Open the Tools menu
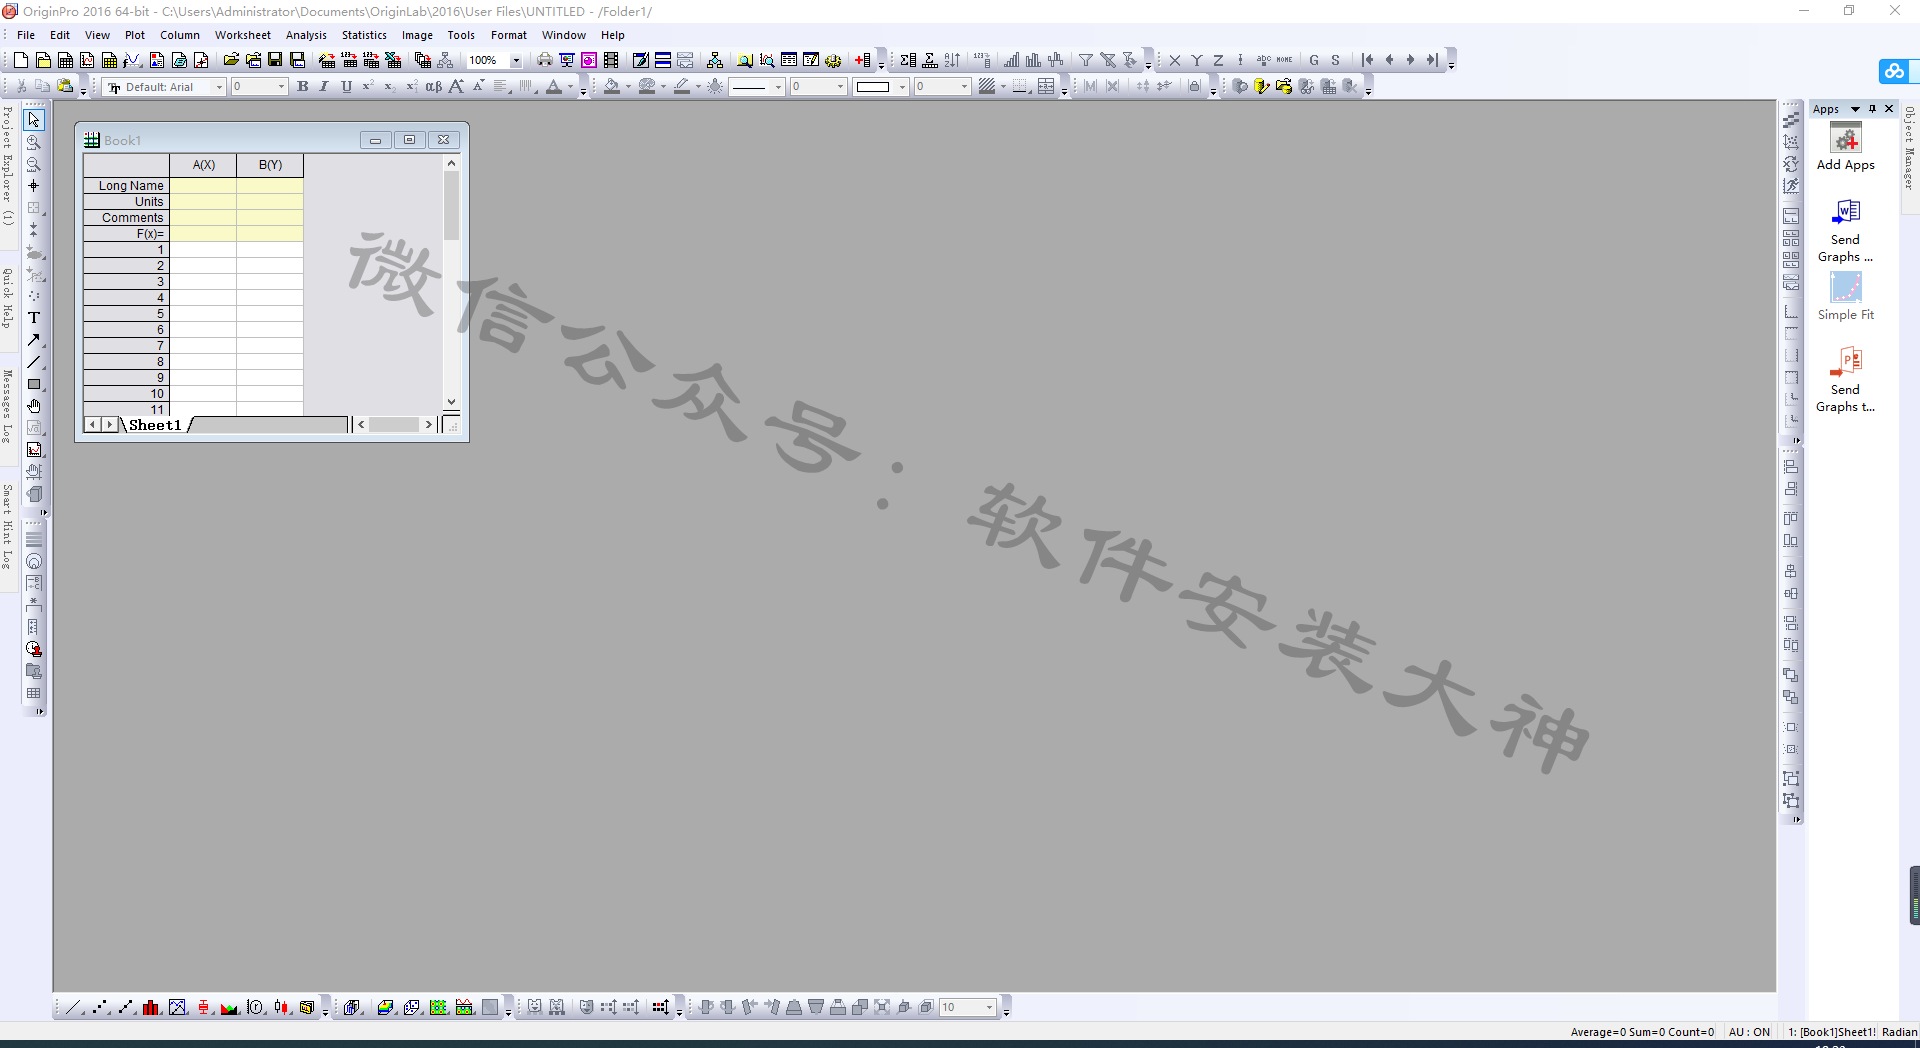The image size is (1920, 1048). [x=461, y=35]
